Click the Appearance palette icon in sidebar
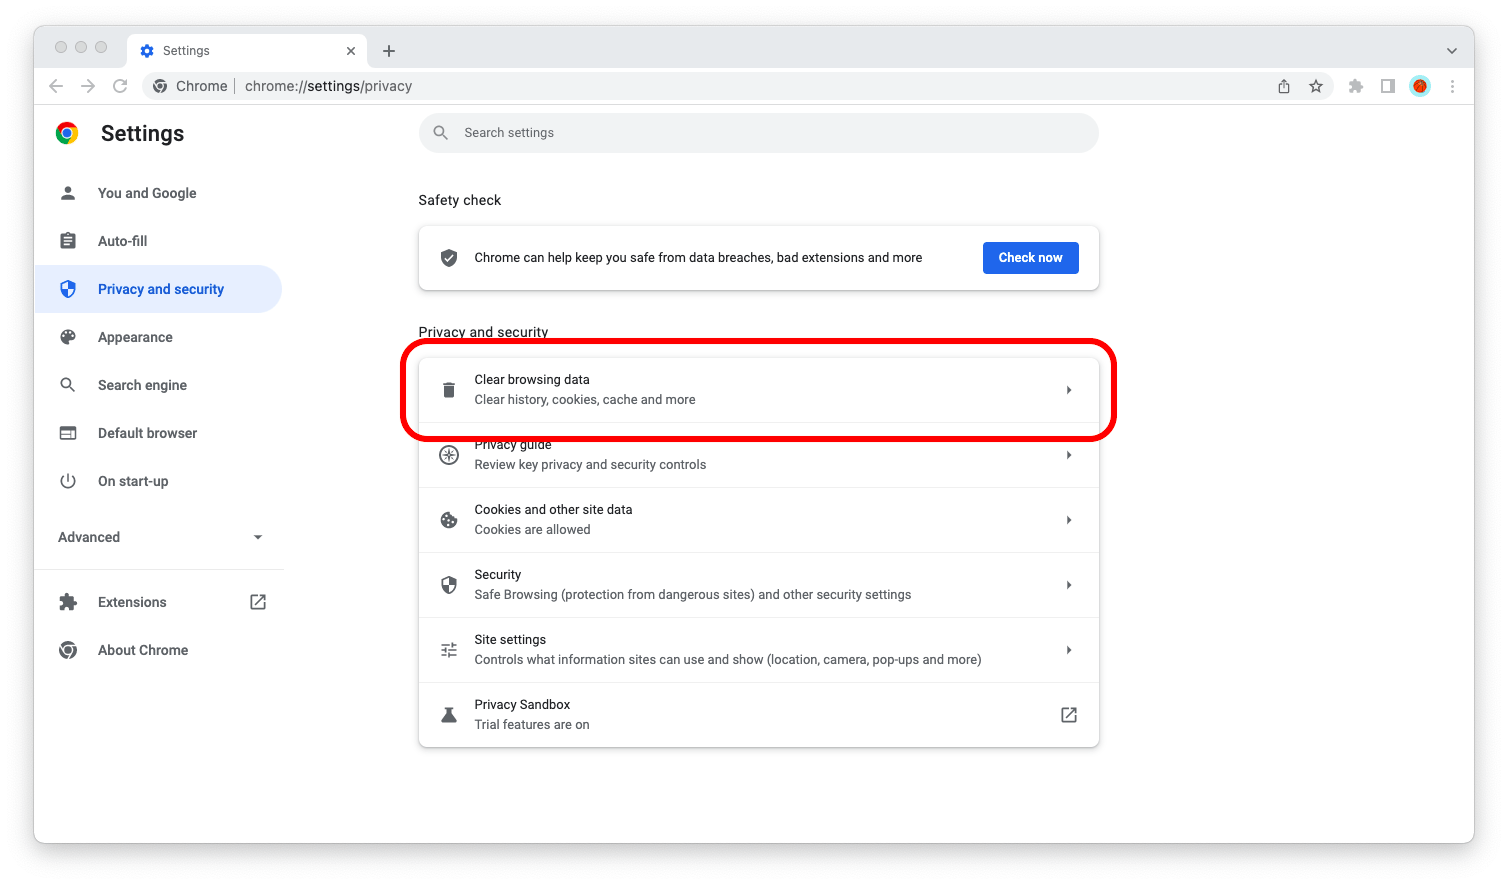Screen dimensions: 1508x885 [x=67, y=336]
